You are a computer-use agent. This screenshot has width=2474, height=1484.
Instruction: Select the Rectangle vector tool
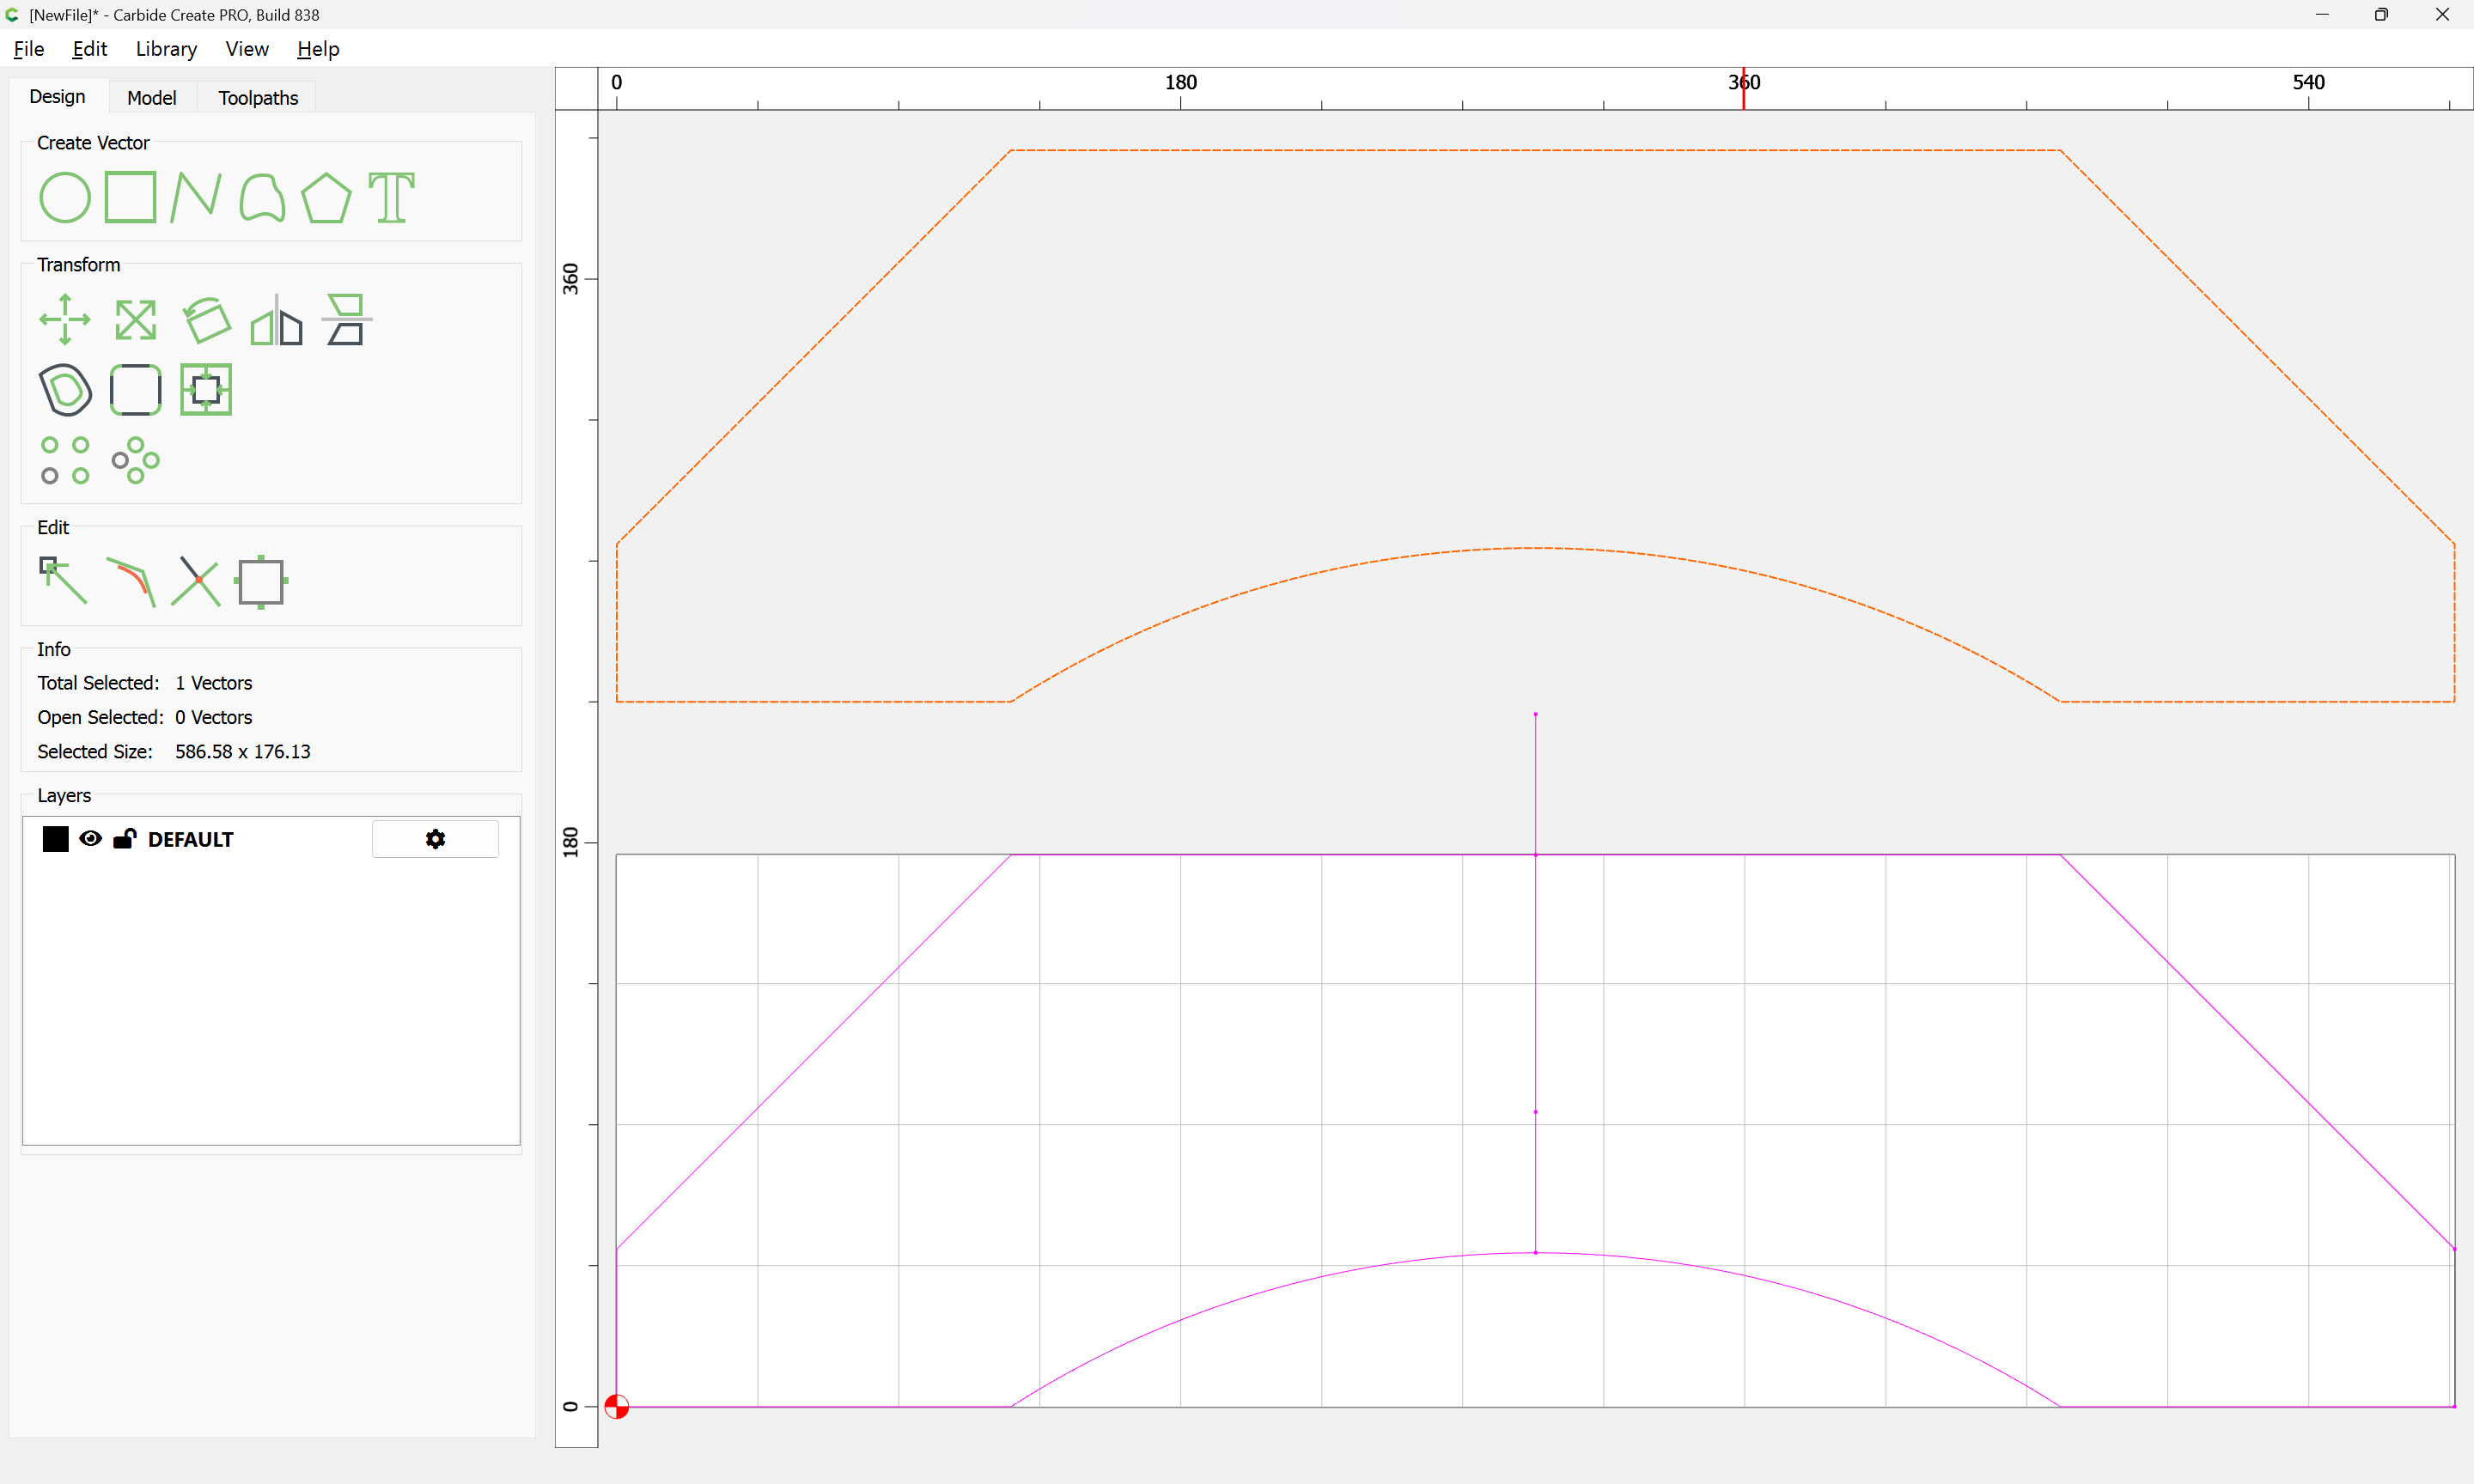[131, 197]
